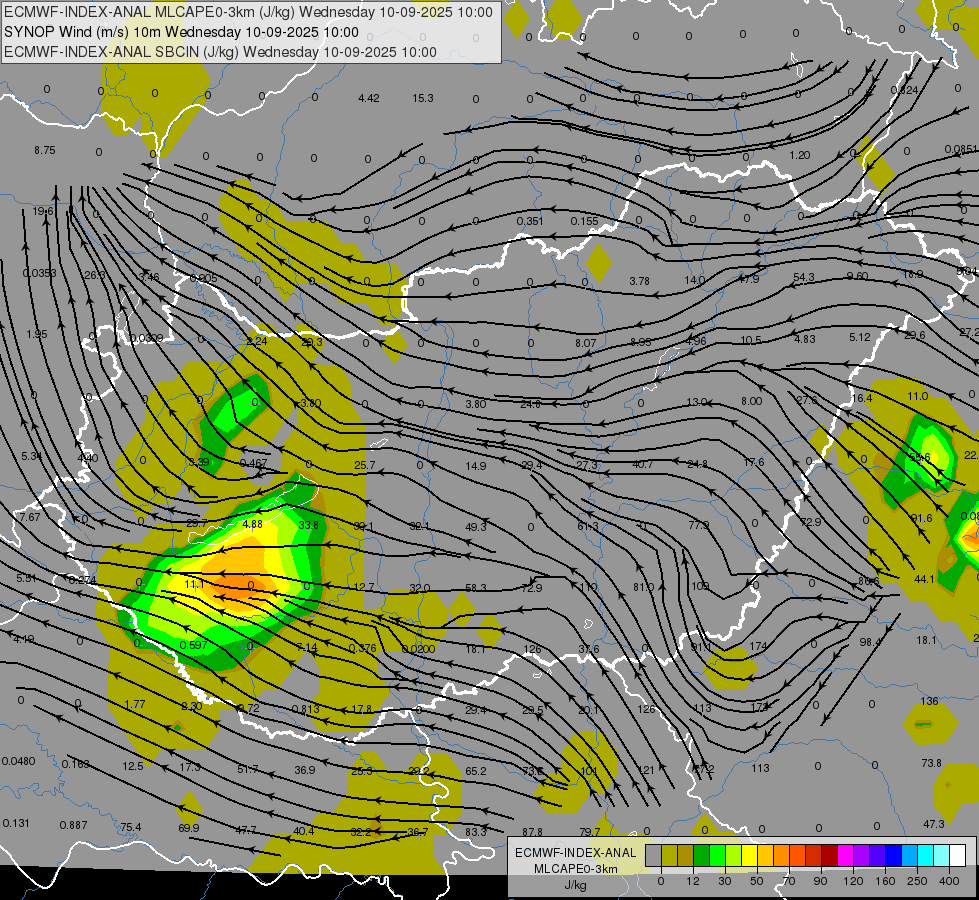Select the pure blue legend swatch
The height and width of the screenshot is (900, 979).
coord(893,856)
